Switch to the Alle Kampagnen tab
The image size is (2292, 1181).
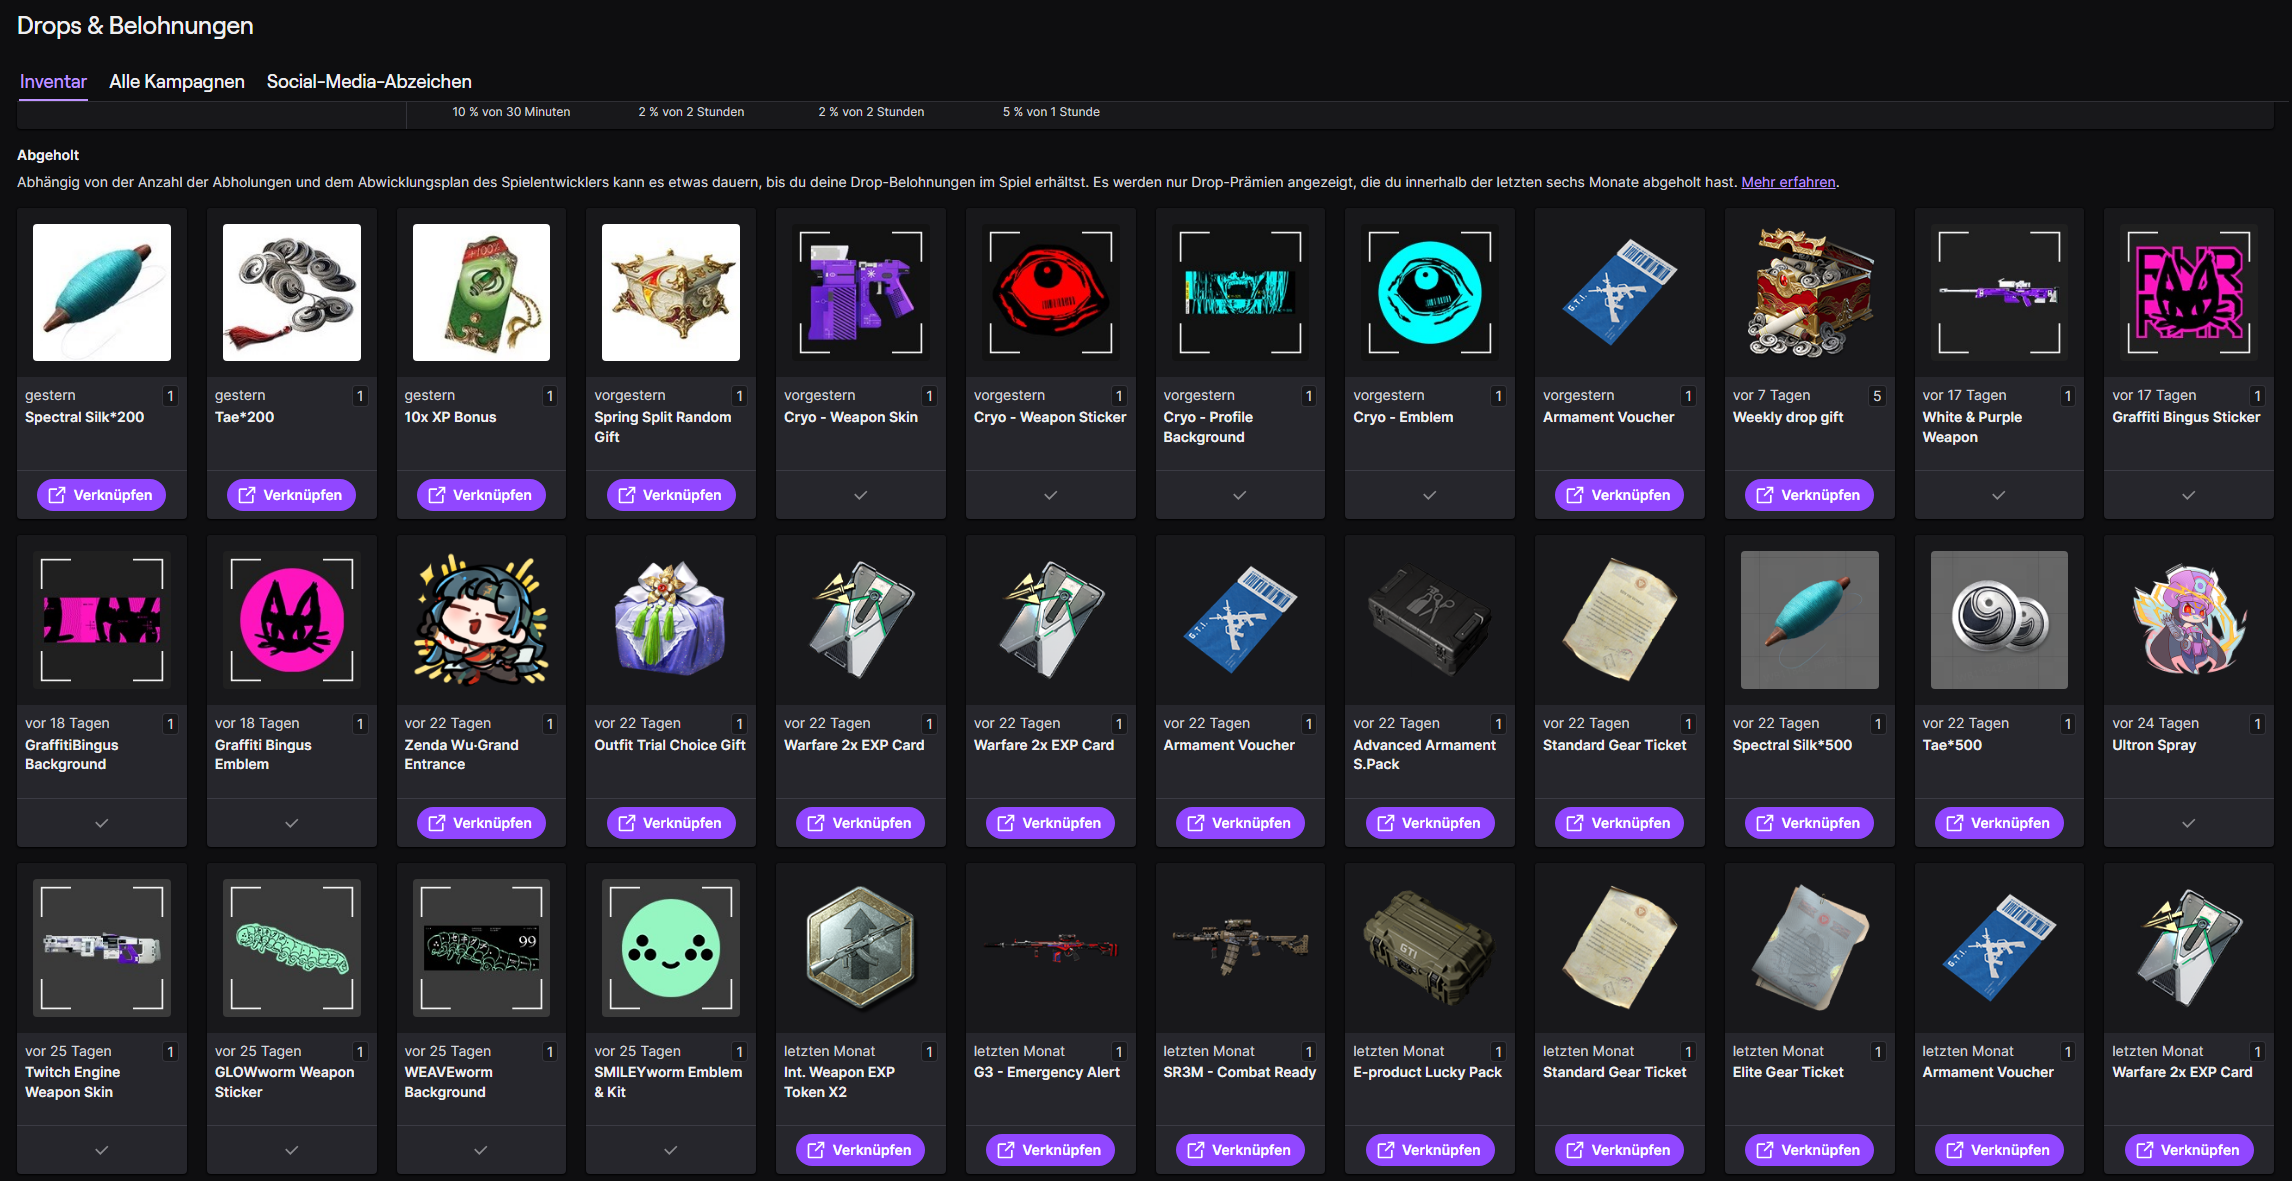pyautogui.click(x=177, y=82)
